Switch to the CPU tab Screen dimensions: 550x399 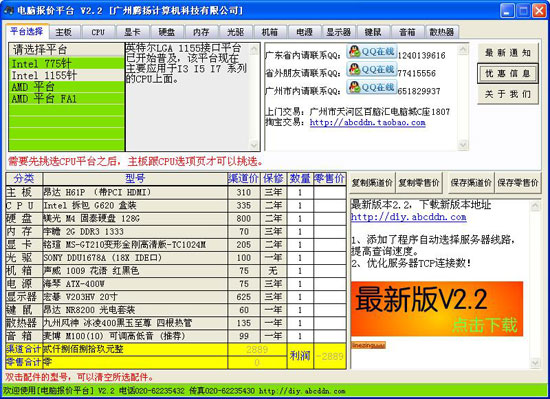click(x=98, y=32)
